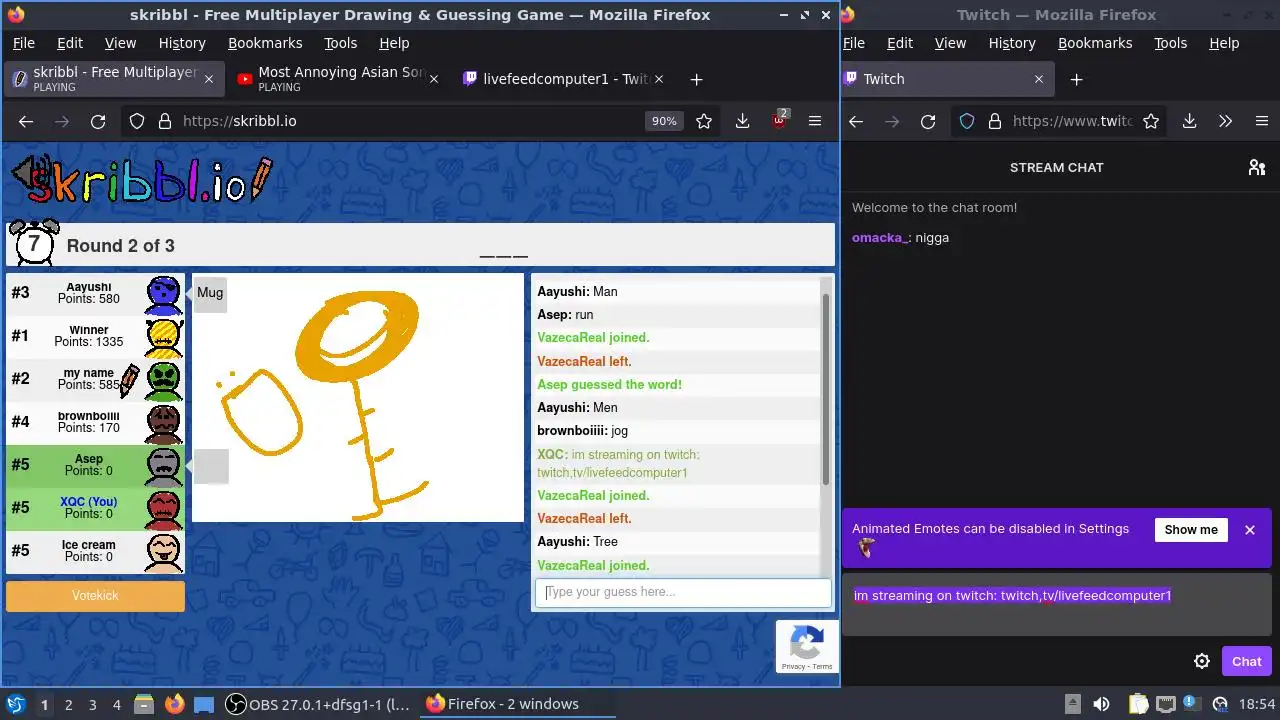Click the volume icon in the system tray
1280x720 pixels.
click(x=1101, y=704)
